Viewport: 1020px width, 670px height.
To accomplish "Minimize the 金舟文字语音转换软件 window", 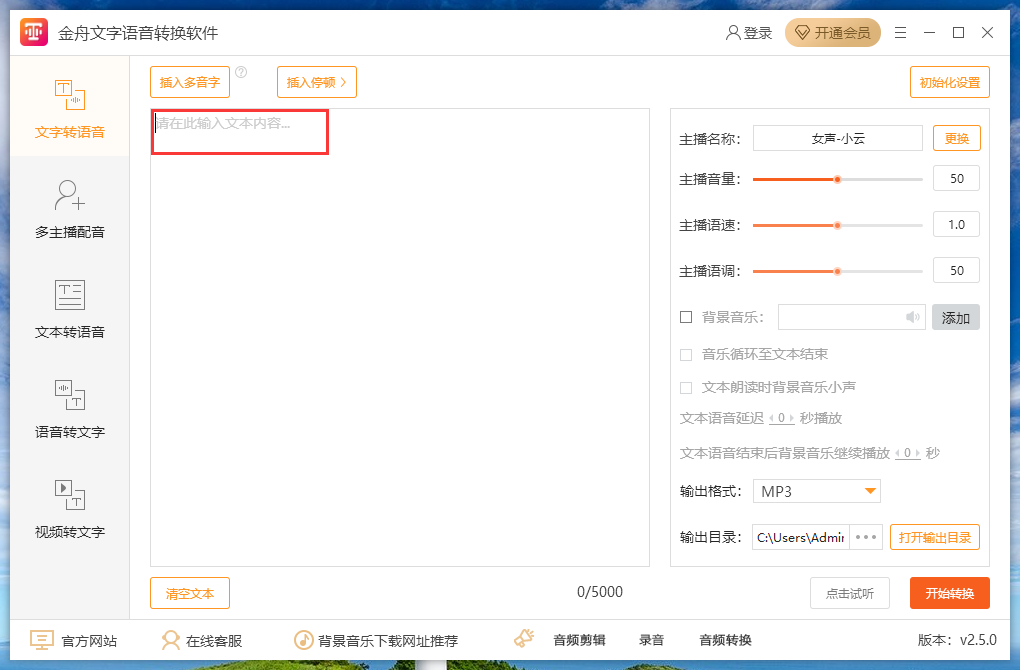I will (930, 33).
